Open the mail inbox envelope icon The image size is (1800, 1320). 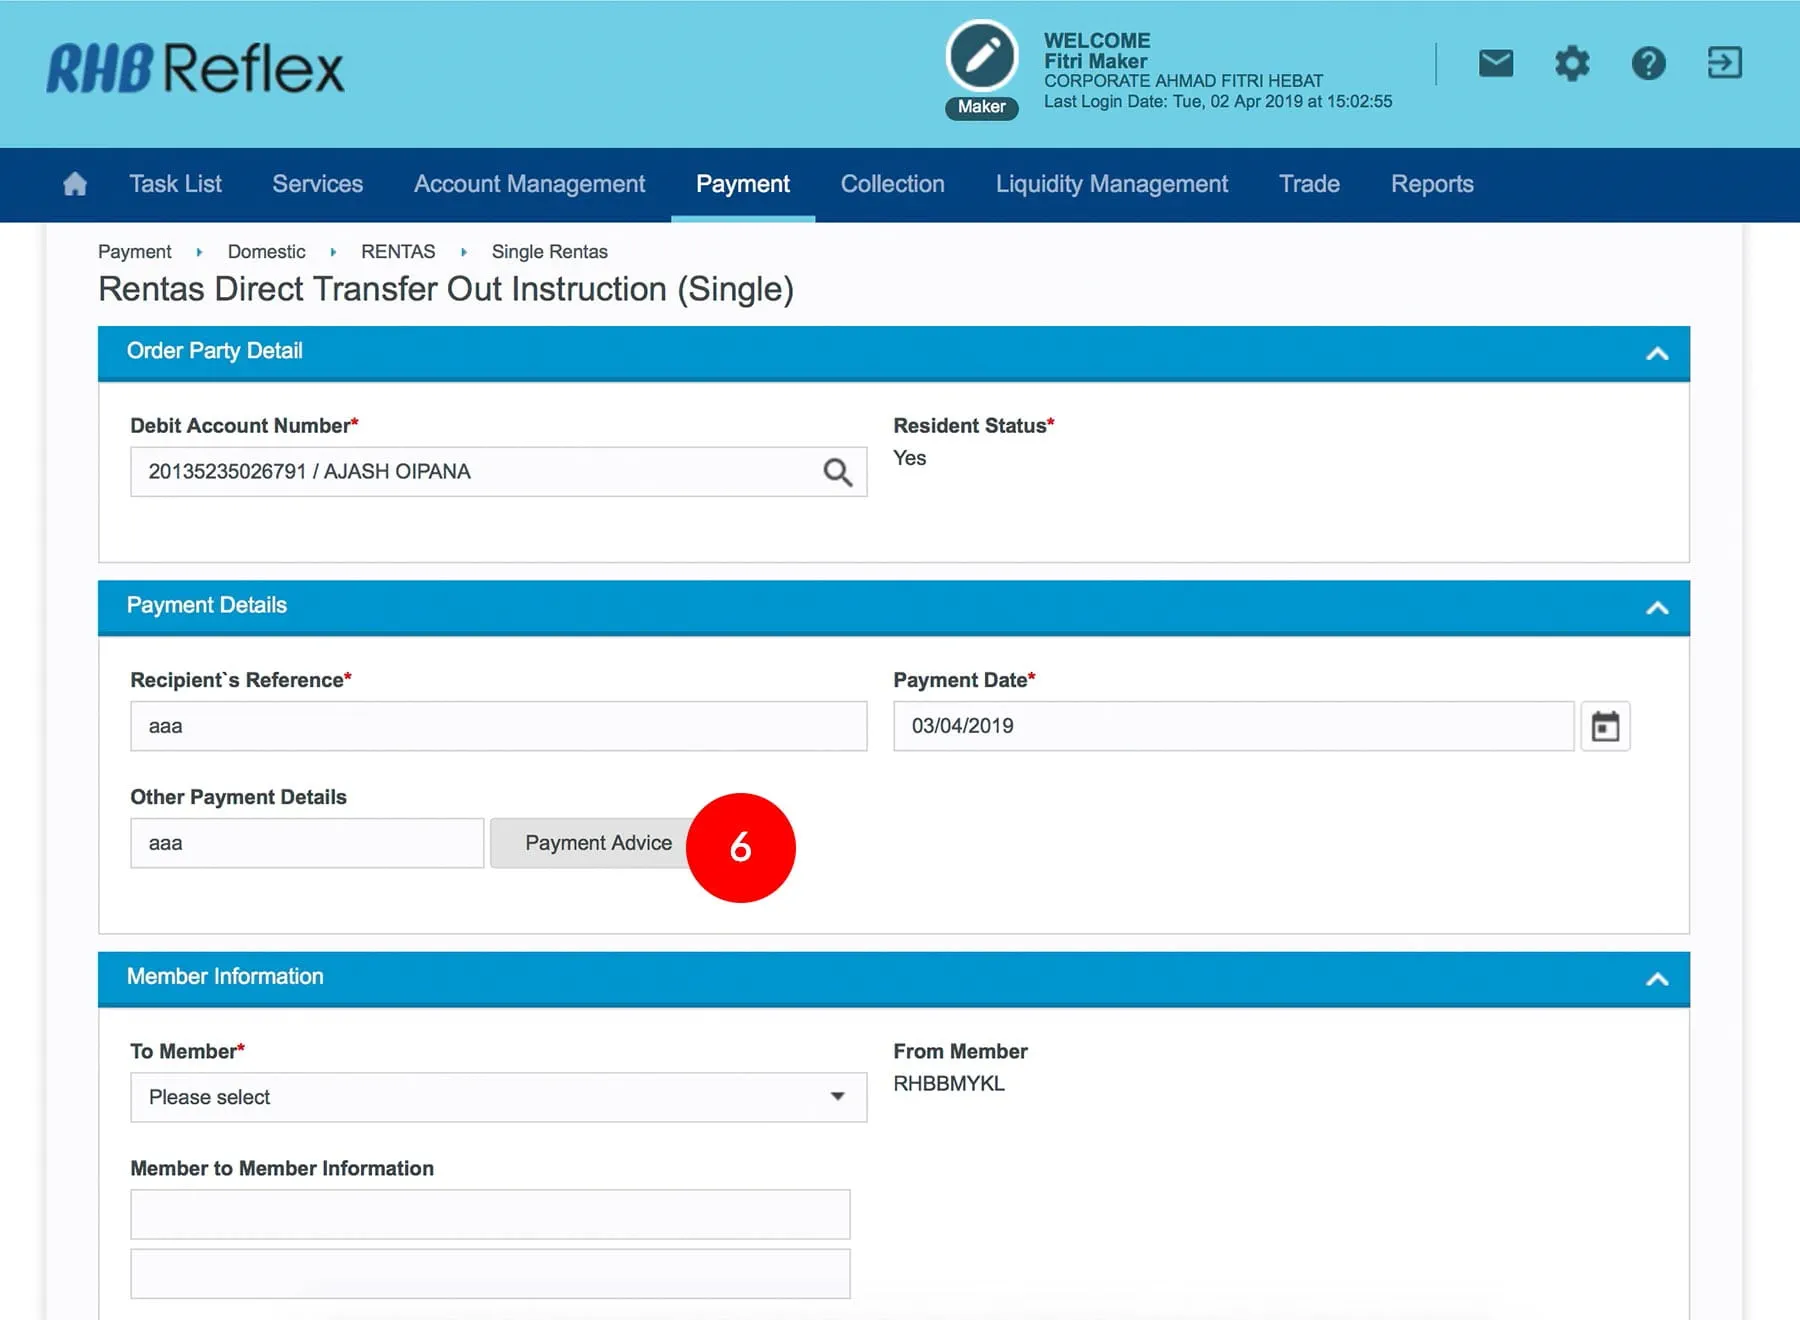click(x=1495, y=64)
